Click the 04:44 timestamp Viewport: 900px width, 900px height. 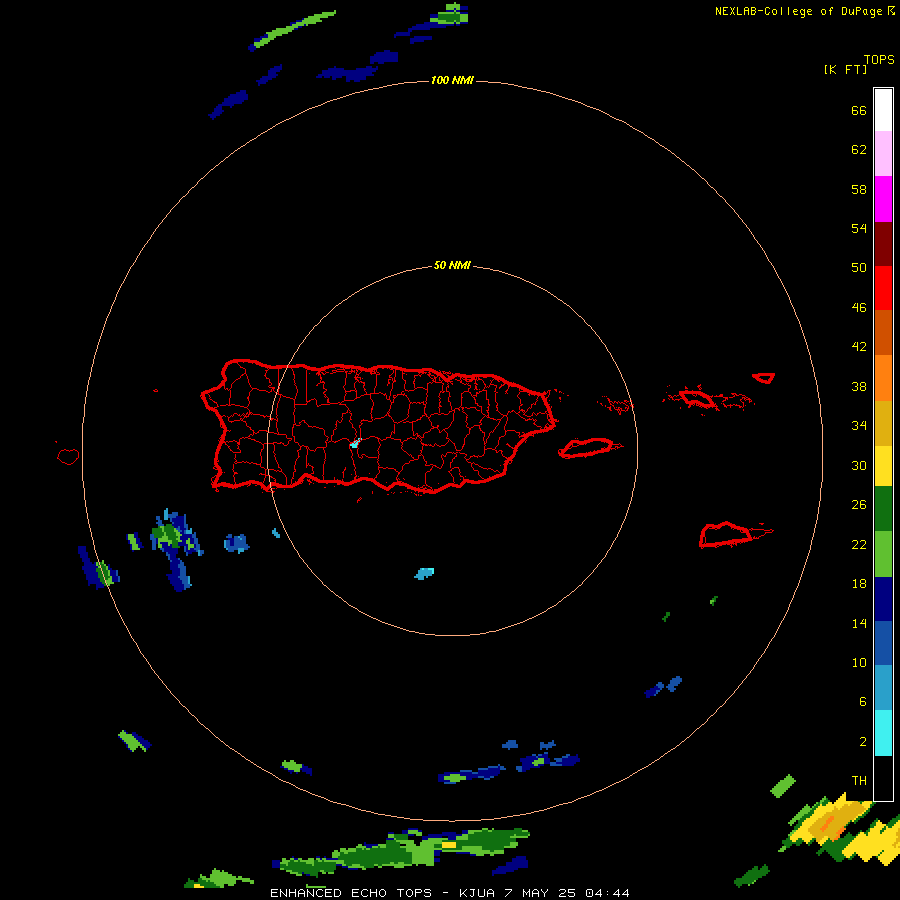click(x=607, y=893)
